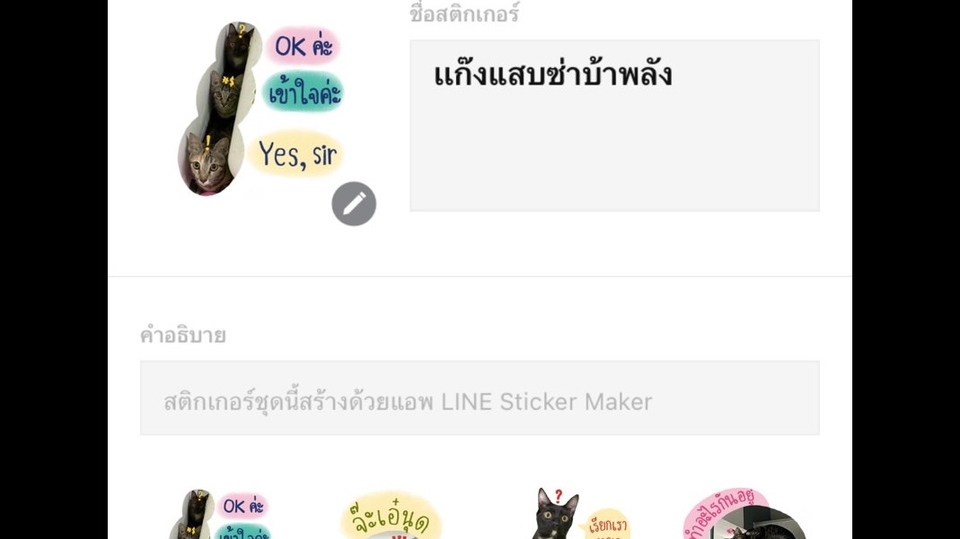
Task: Click the คำอธิบาย label above description field
Action: tap(183, 335)
